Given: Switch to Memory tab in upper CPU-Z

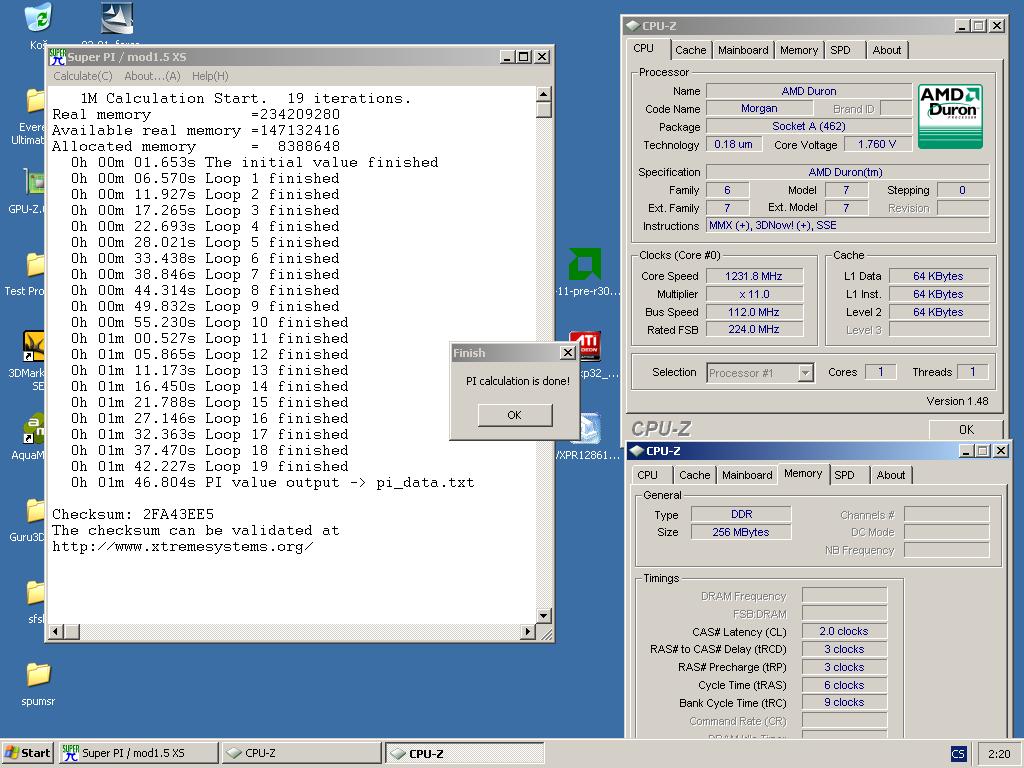Looking at the screenshot, I should coord(799,50).
